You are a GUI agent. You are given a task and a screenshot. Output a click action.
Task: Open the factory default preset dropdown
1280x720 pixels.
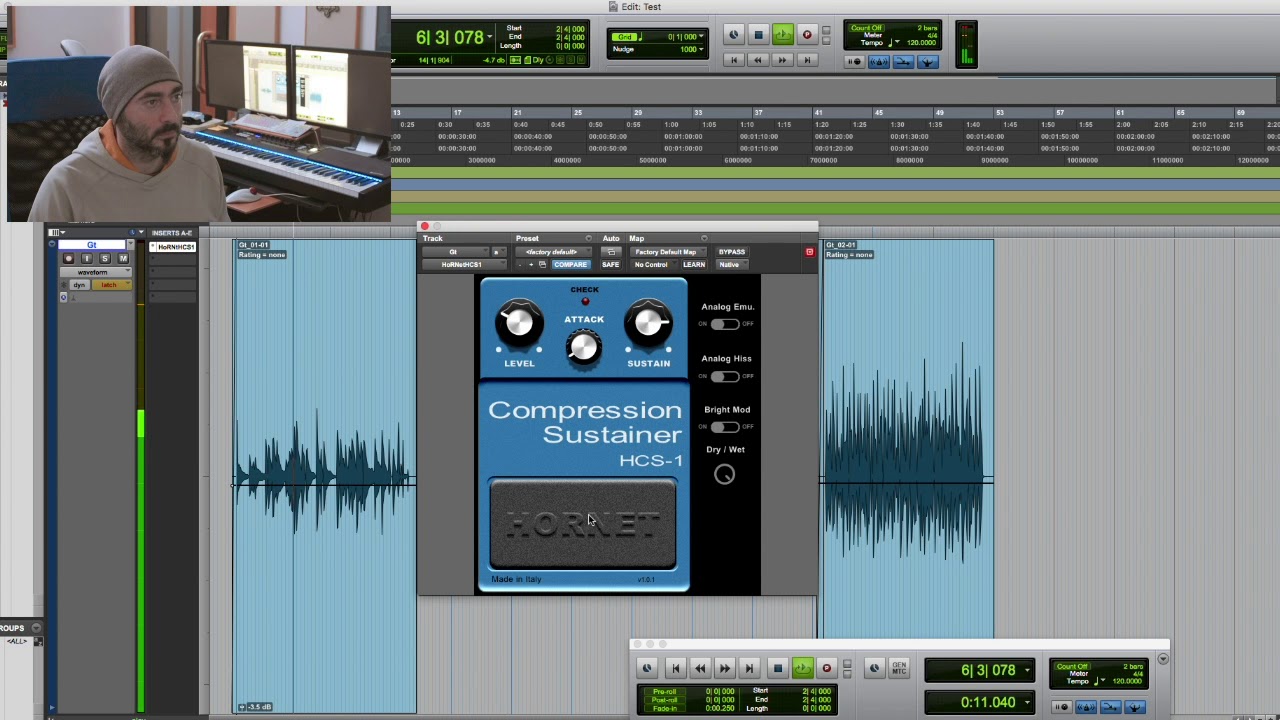552,252
